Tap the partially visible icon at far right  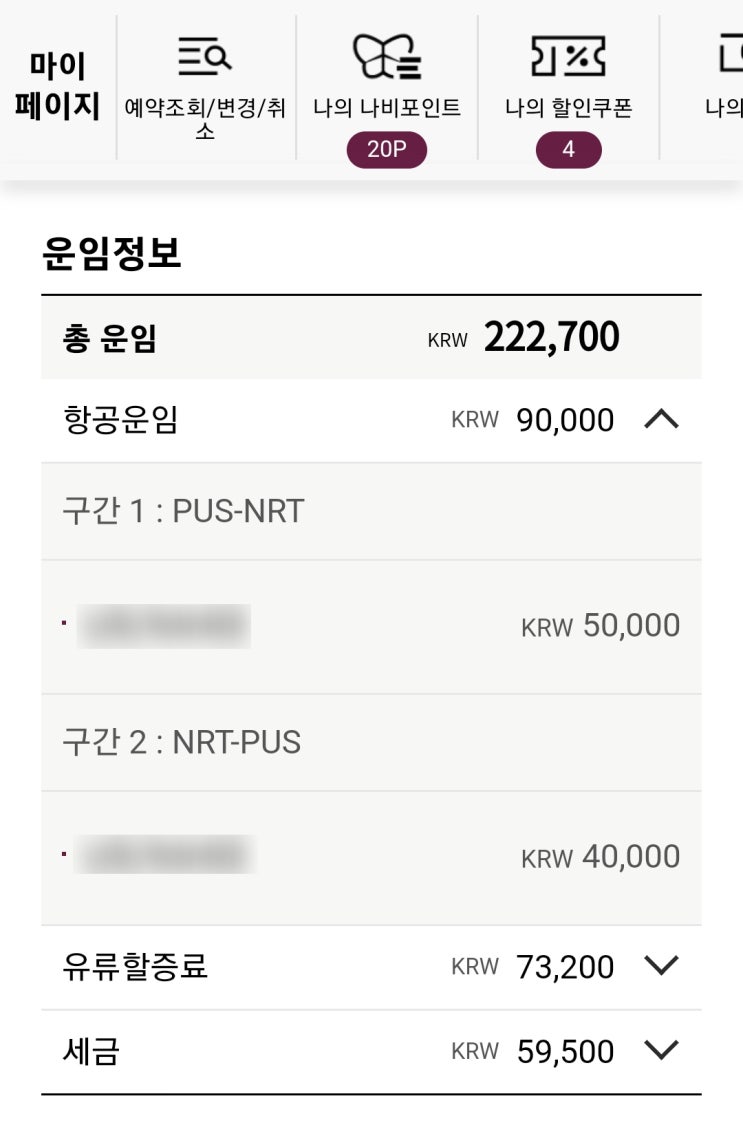[x=730, y=57]
